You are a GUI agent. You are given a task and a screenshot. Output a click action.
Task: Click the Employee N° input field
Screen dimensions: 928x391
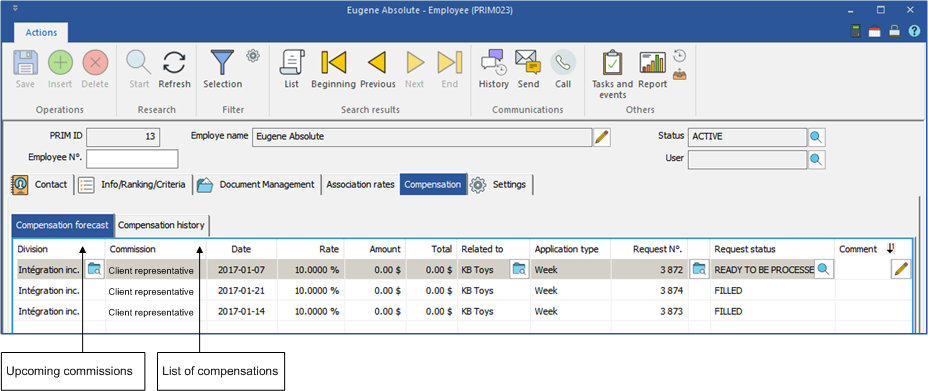(132, 159)
